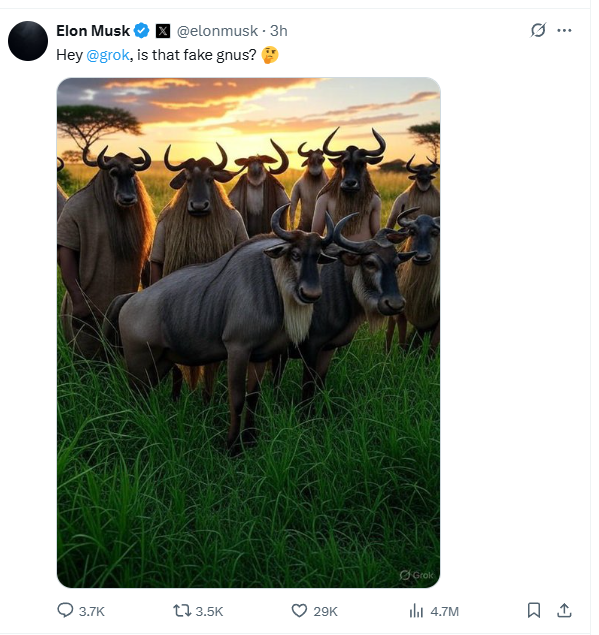Click the 4.7M views count
Viewport: 599px width, 635px height.
pos(445,611)
